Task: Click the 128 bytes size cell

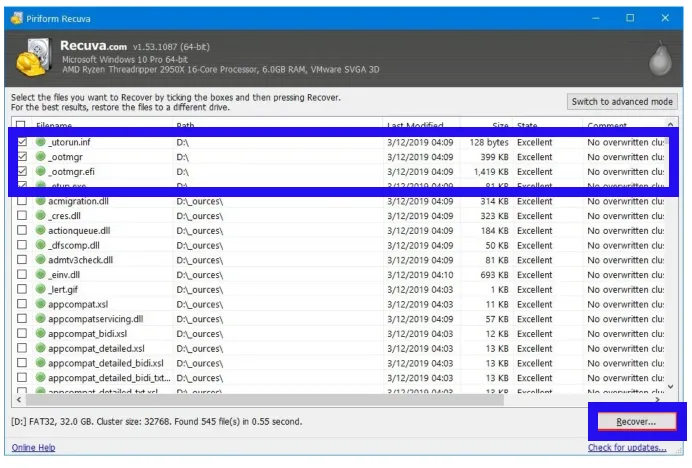Action: pos(489,143)
